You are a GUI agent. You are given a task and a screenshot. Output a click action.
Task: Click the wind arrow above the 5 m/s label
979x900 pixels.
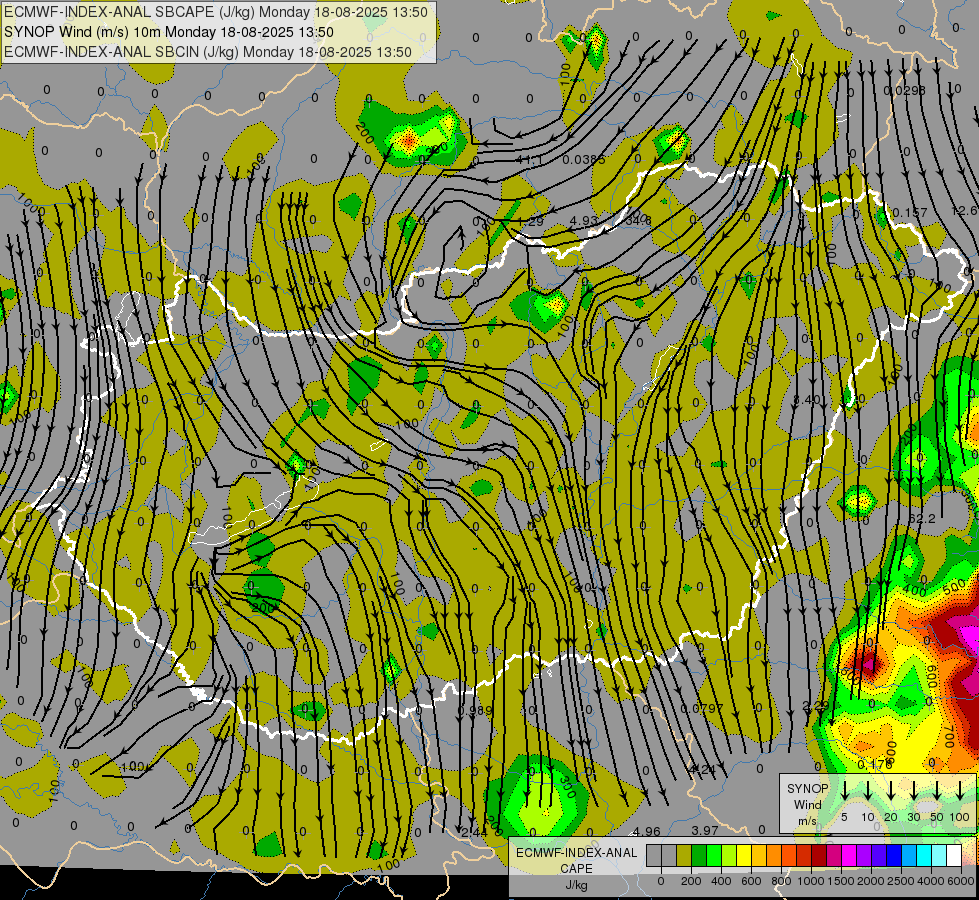(845, 789)
